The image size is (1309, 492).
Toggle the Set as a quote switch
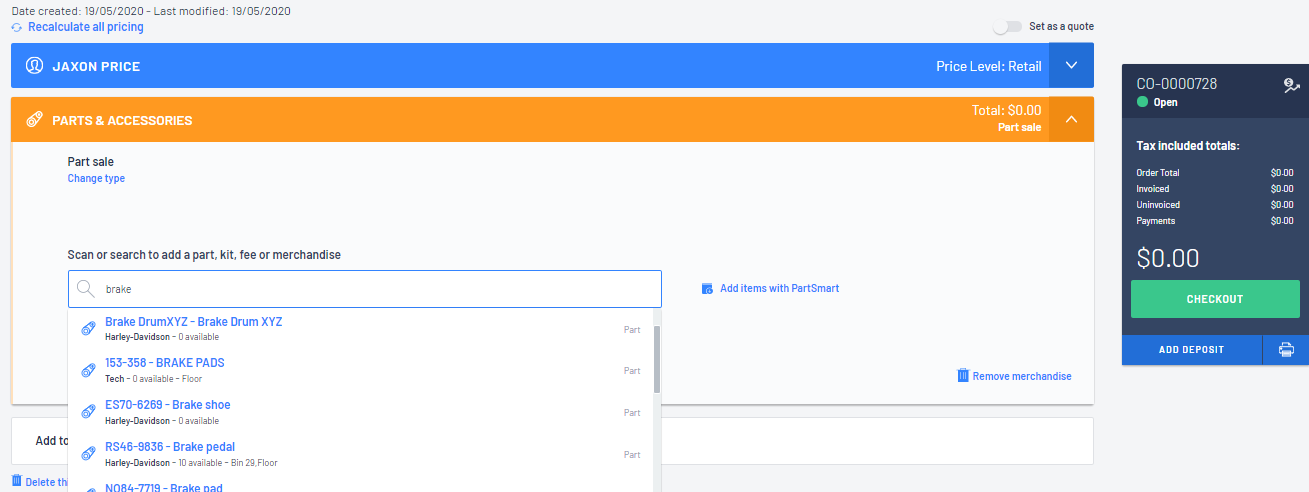point(1008,27)
